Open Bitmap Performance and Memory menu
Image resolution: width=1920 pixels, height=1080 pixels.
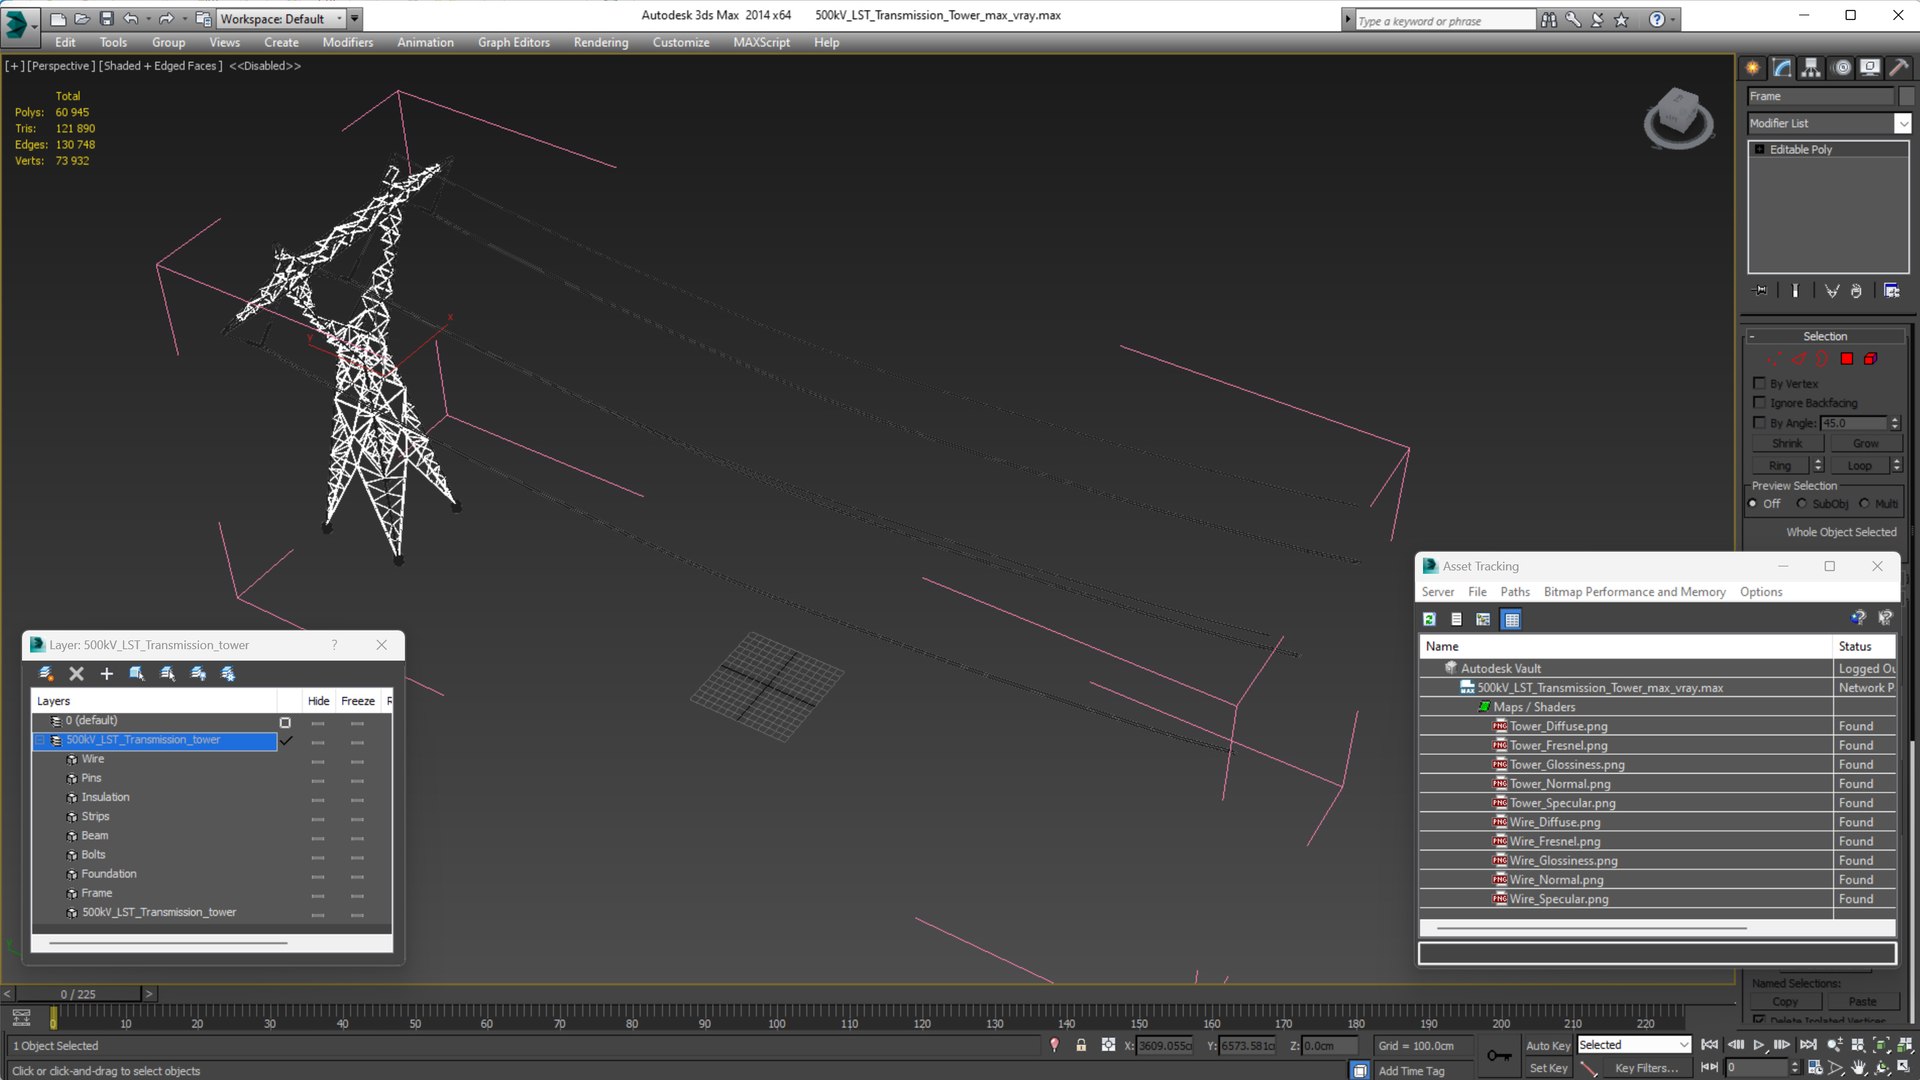1634,592
